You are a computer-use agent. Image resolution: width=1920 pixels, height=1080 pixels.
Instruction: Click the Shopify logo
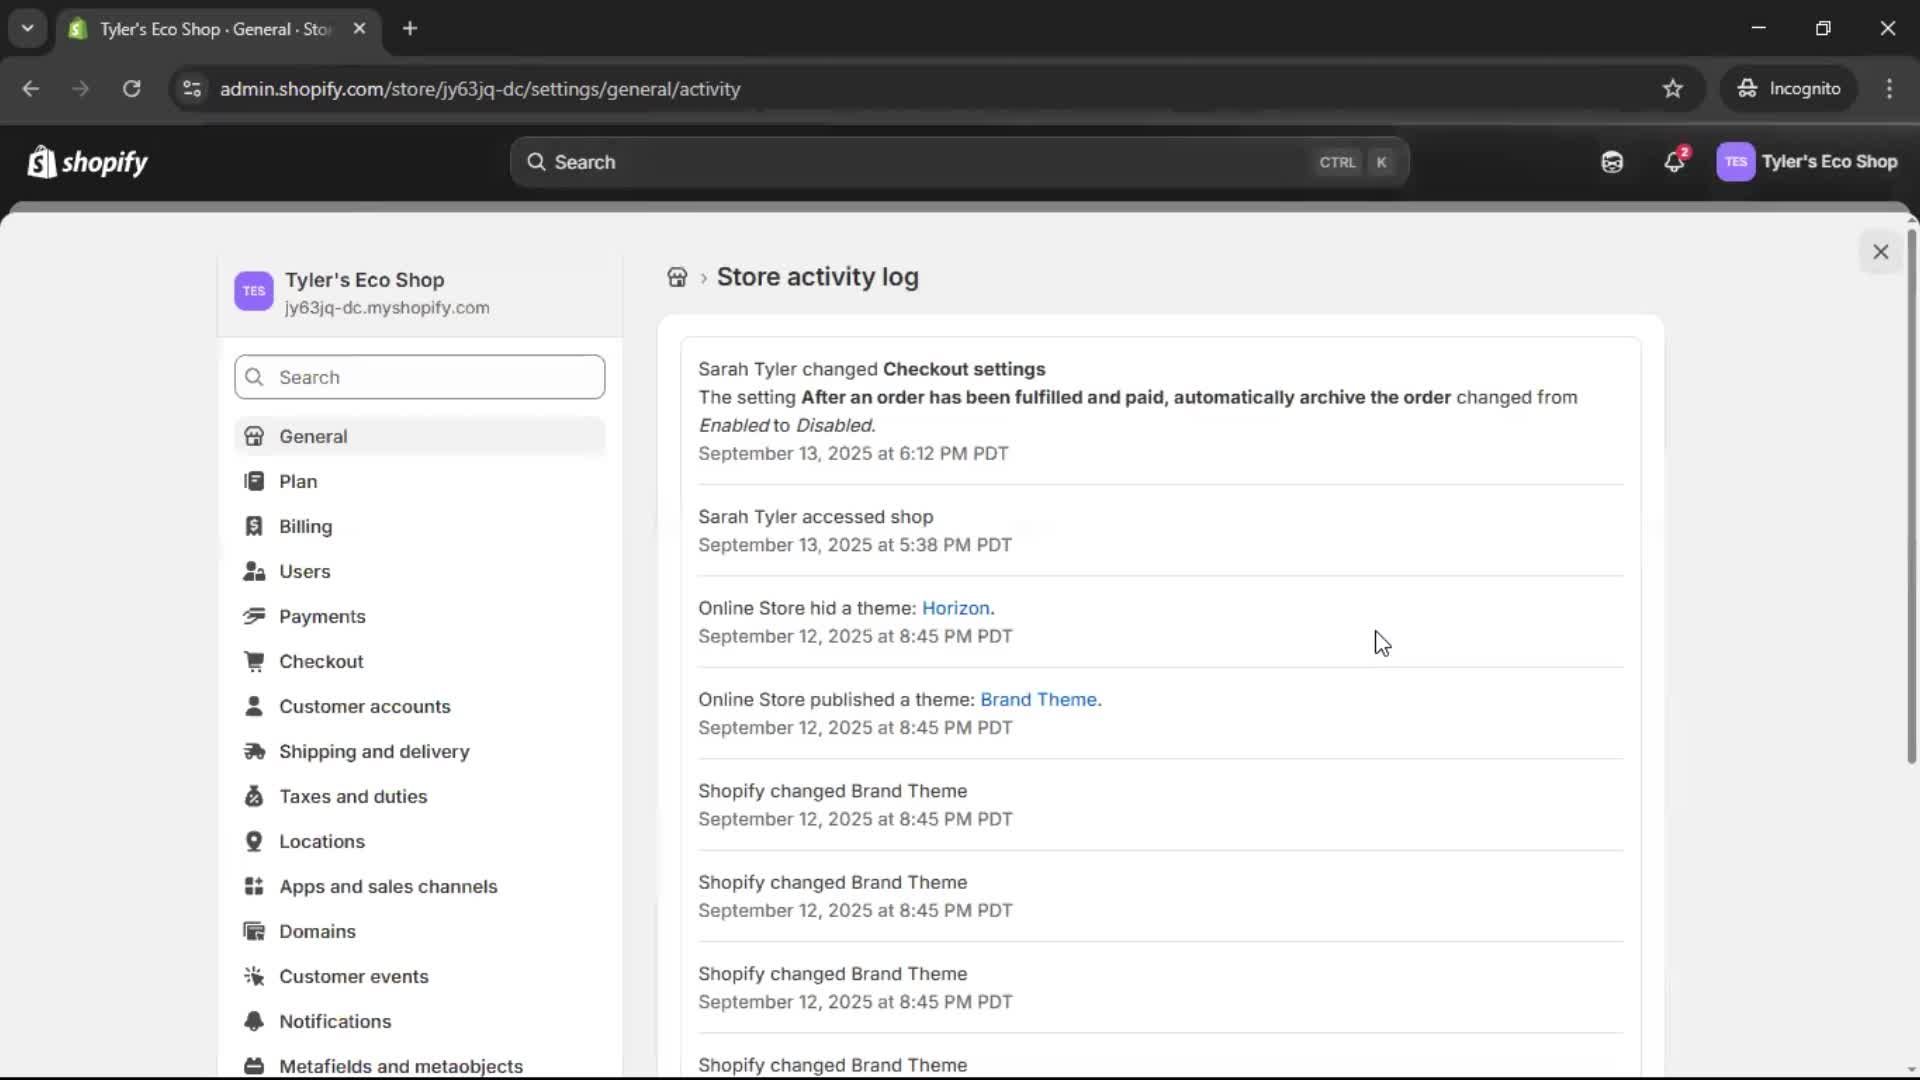tap(87, 162)
